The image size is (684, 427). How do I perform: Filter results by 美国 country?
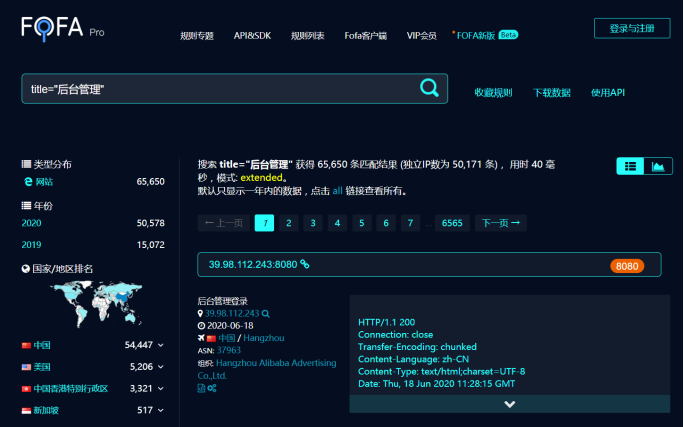coord(42,367)
